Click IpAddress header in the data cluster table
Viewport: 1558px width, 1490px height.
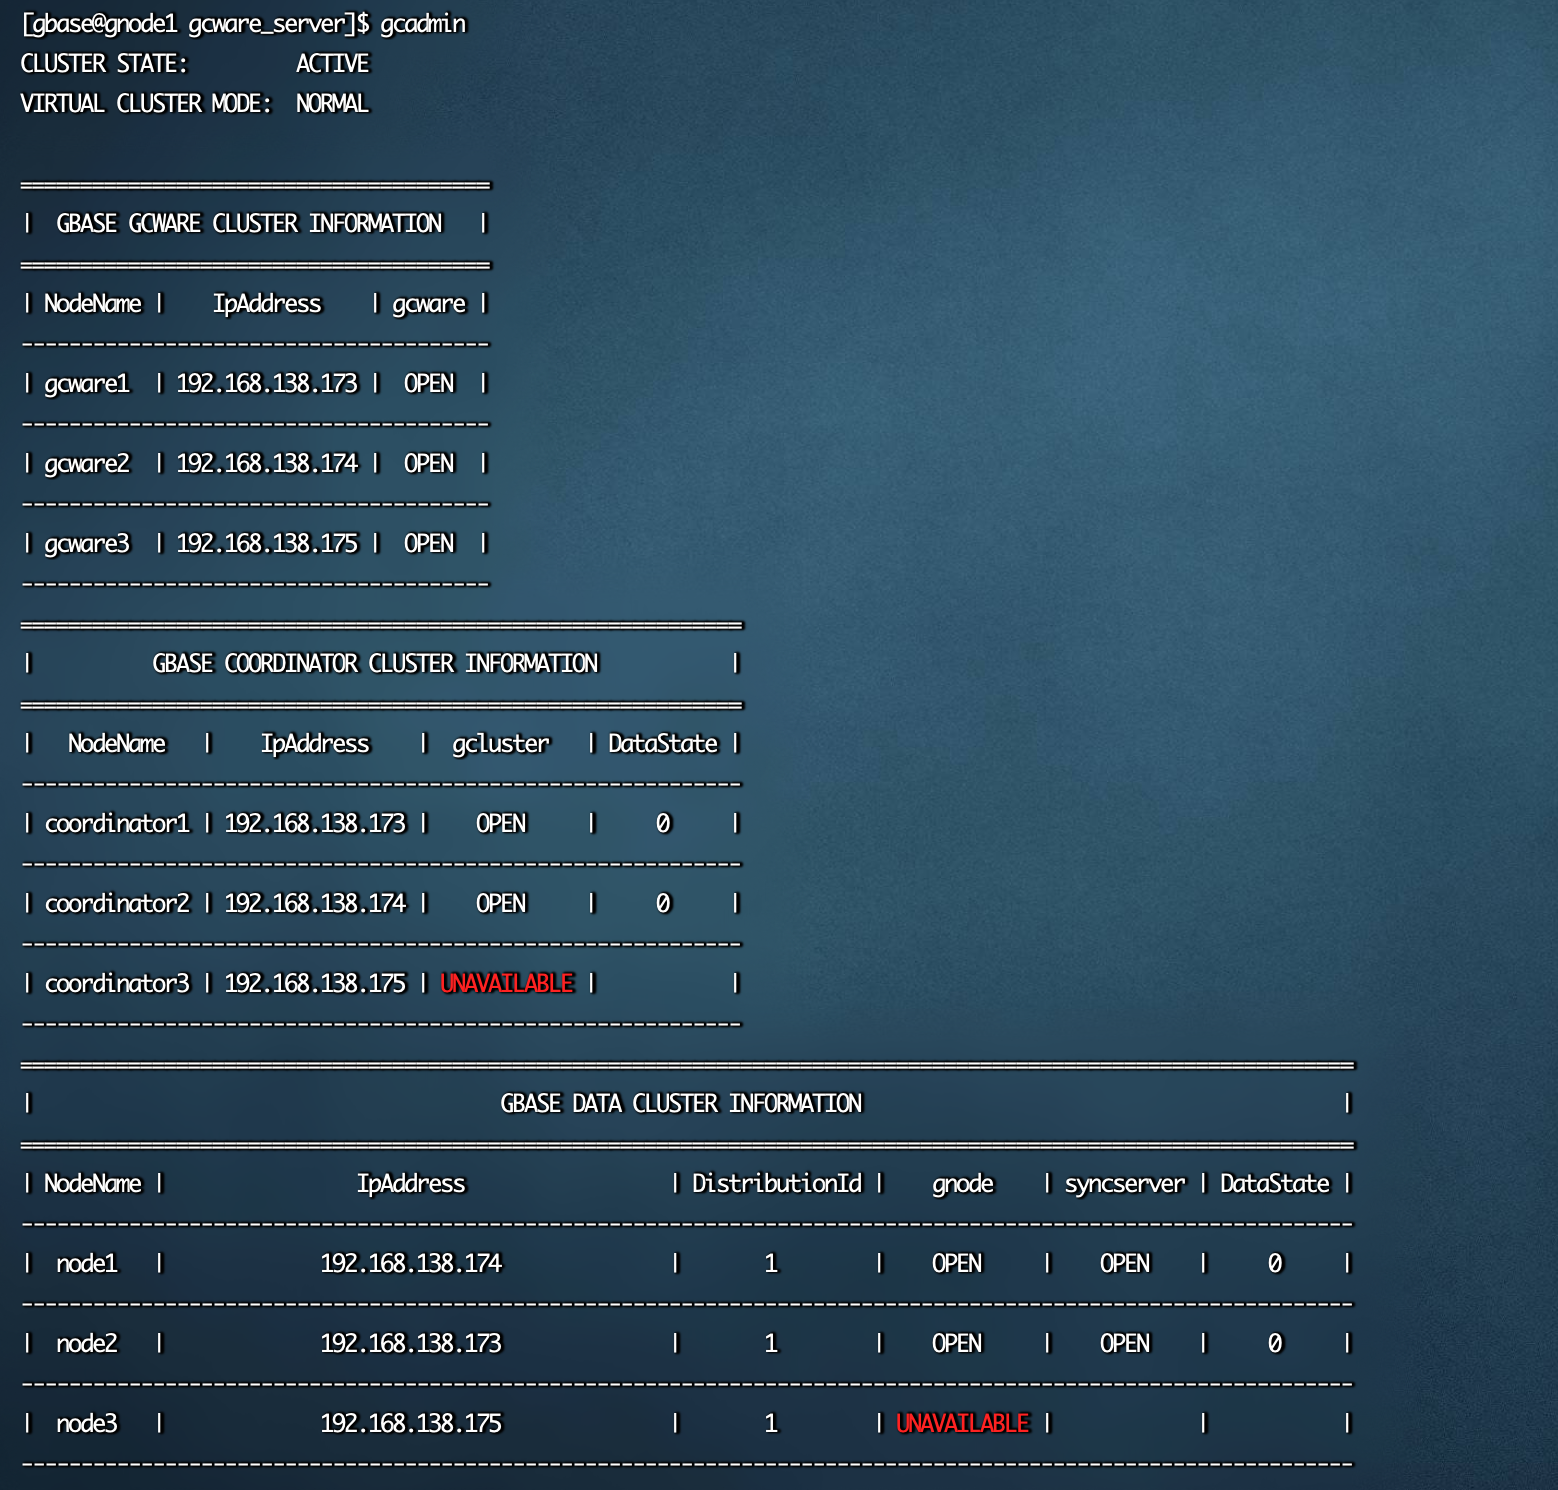click(411, 1184)
